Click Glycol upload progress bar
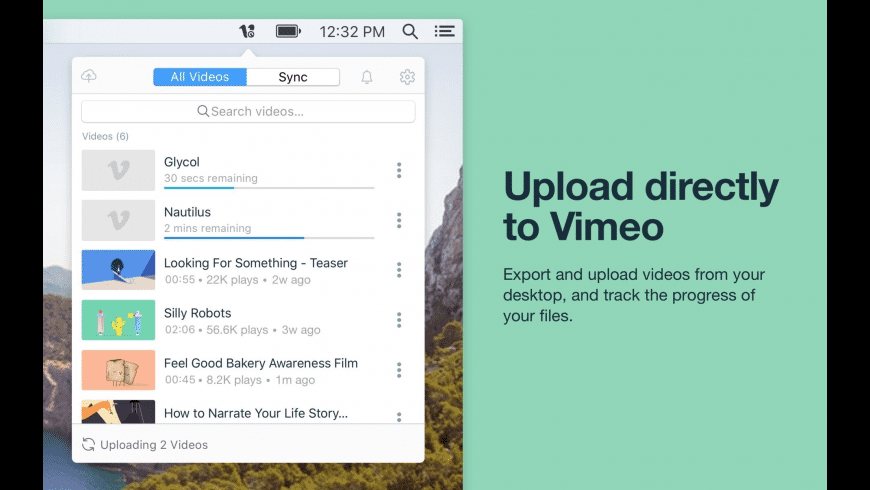Viewport: 870px width, 490px height. (269, 188)
